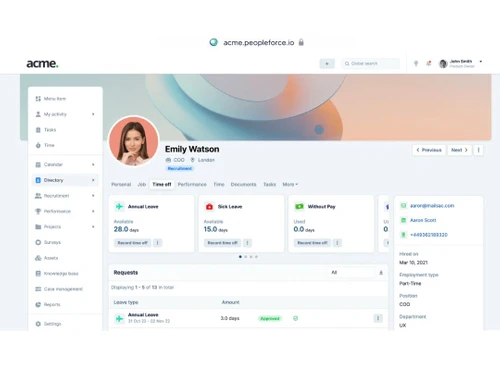Download requests with export icon

click(x=381, y=273)
